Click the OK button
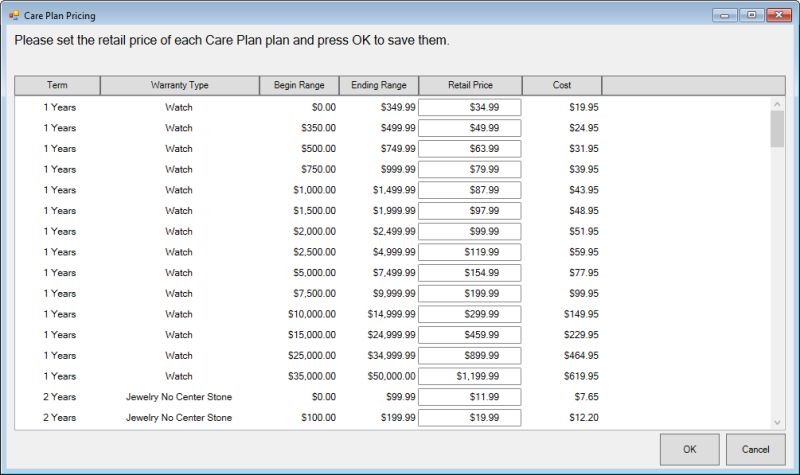The height and width of the screenshot is (475, 800). [689, 449]
